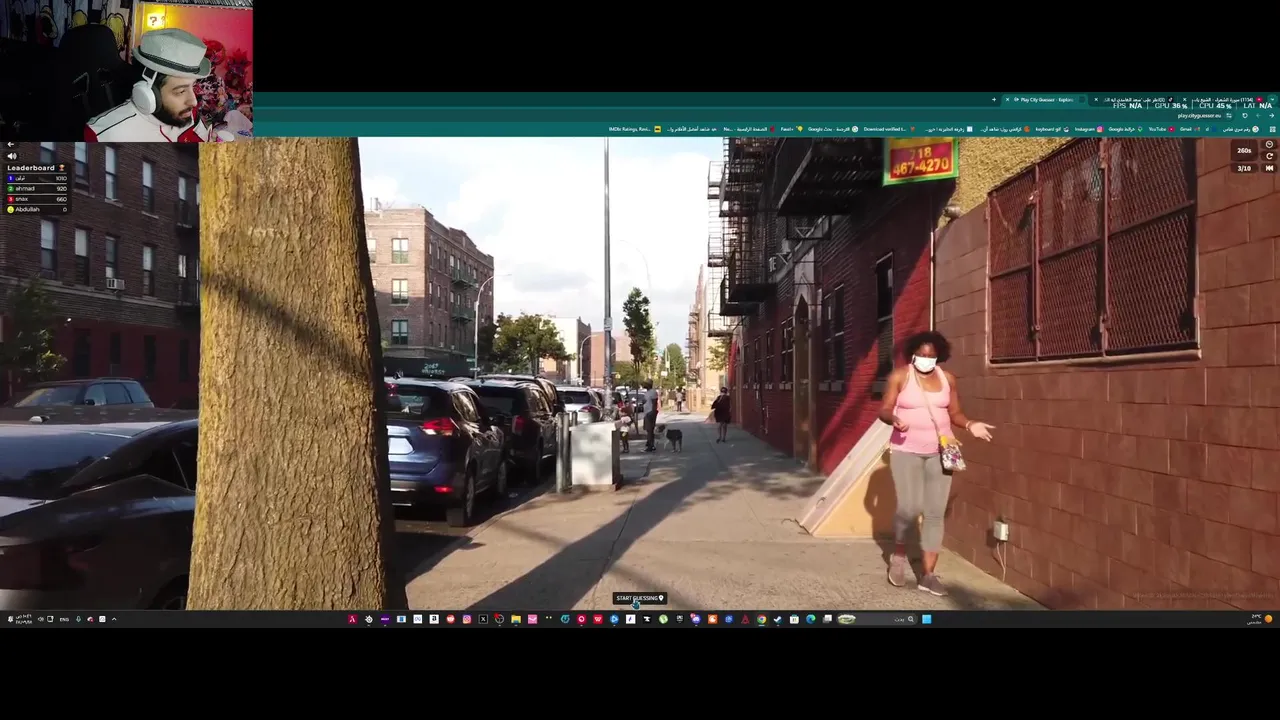The image size is (1280, 720).
Task: Select Abdullah row in the leaderboard
Action: (37, 210)
